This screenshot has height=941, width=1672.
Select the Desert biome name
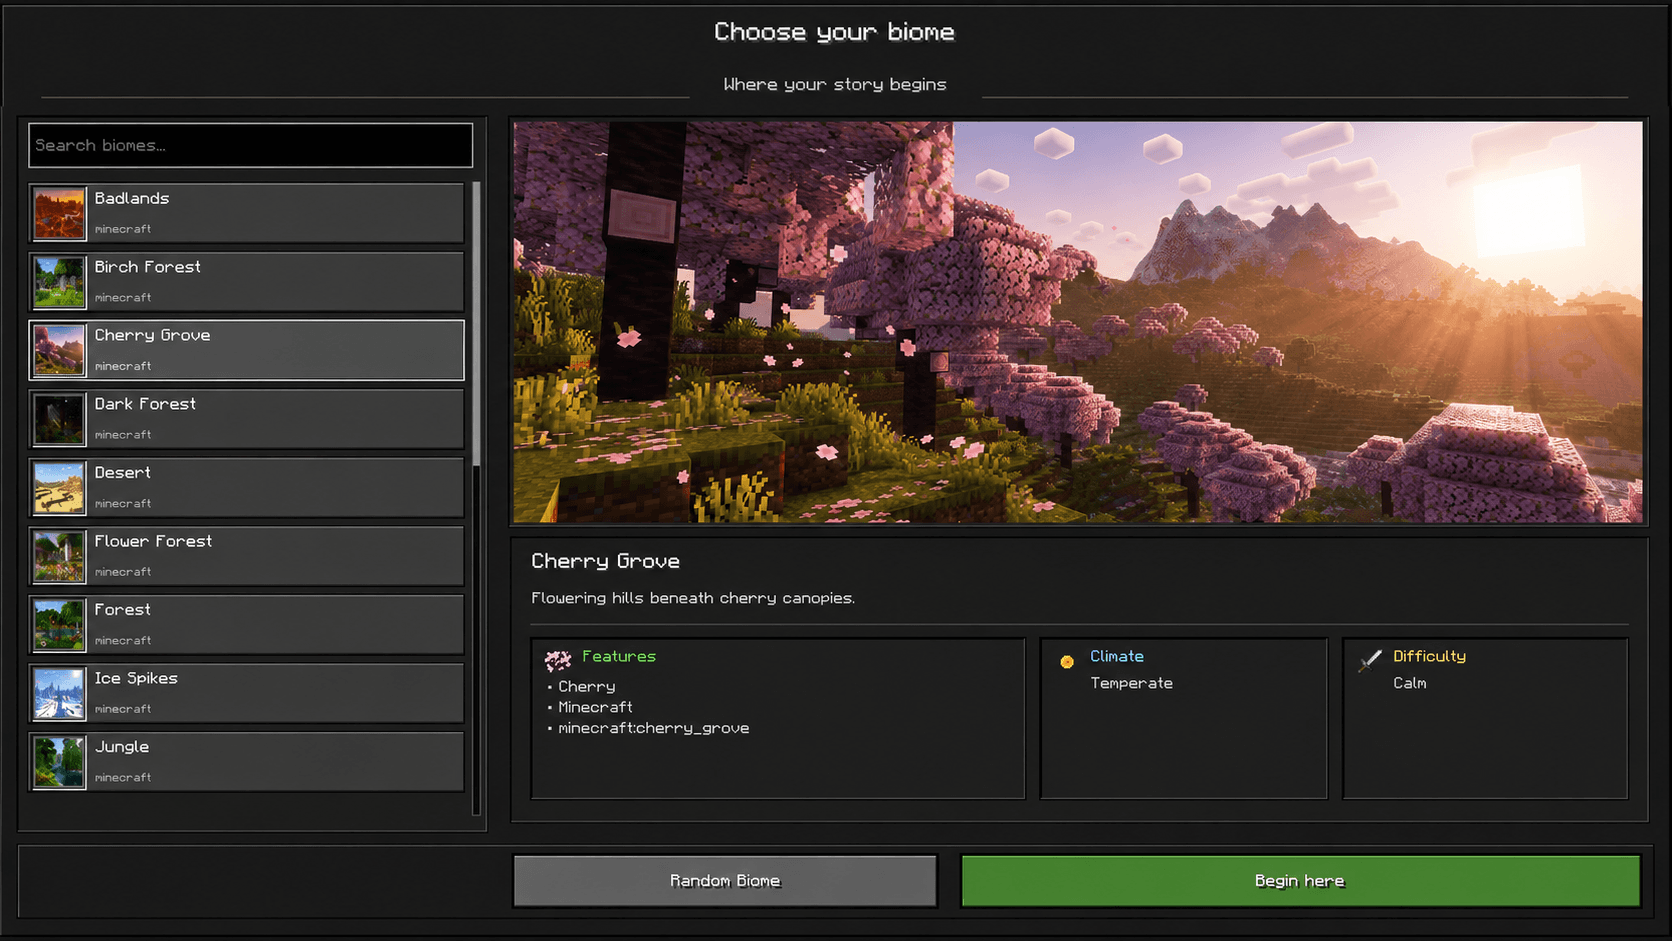tap(122, 472)
